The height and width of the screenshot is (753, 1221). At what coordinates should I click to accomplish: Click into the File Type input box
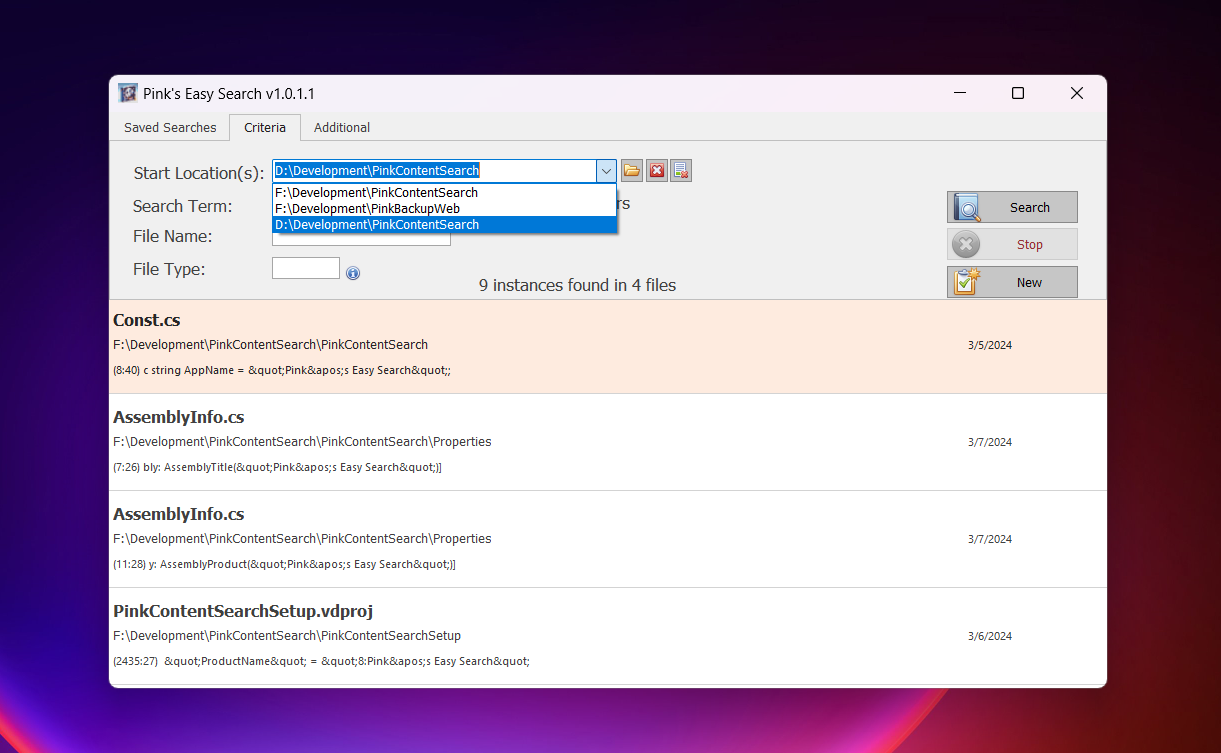coord(306,268)
